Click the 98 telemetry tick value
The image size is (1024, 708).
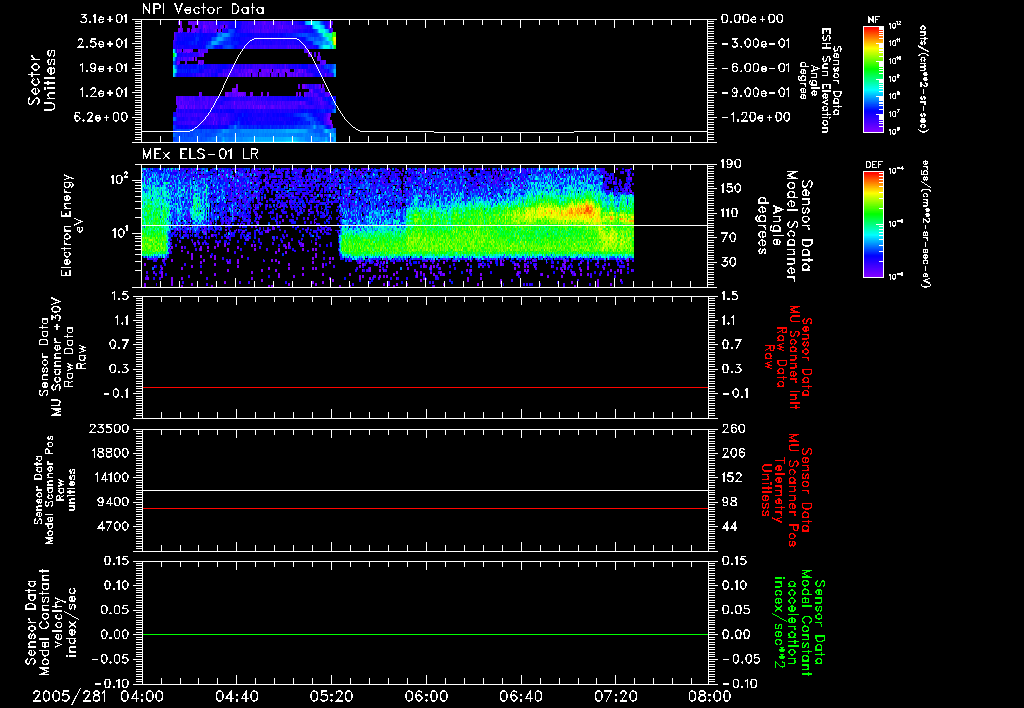click(729, 502)
